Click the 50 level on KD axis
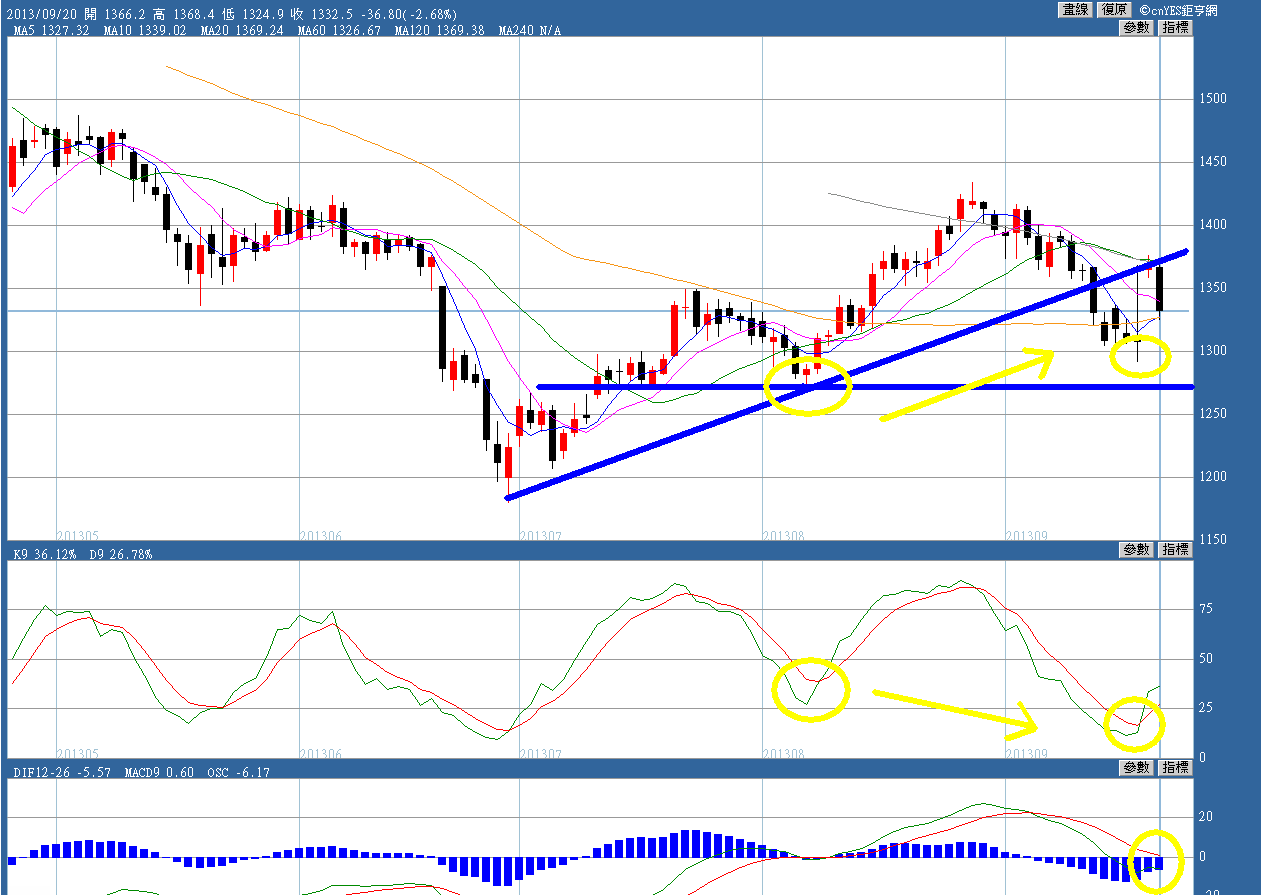The height and width of the screenshot is (895, 1262). coord(1205,659)
